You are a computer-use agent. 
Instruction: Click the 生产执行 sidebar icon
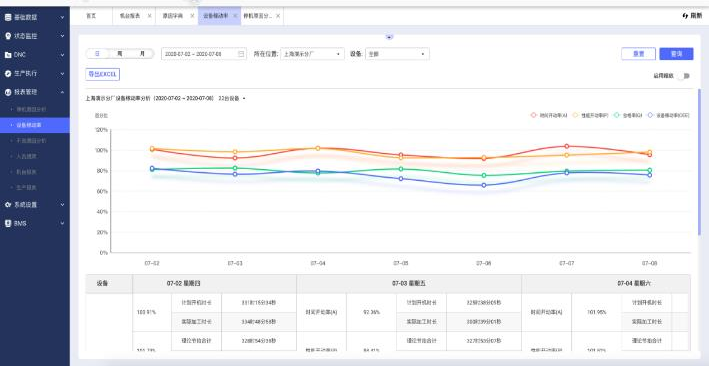tap(8, 73)
